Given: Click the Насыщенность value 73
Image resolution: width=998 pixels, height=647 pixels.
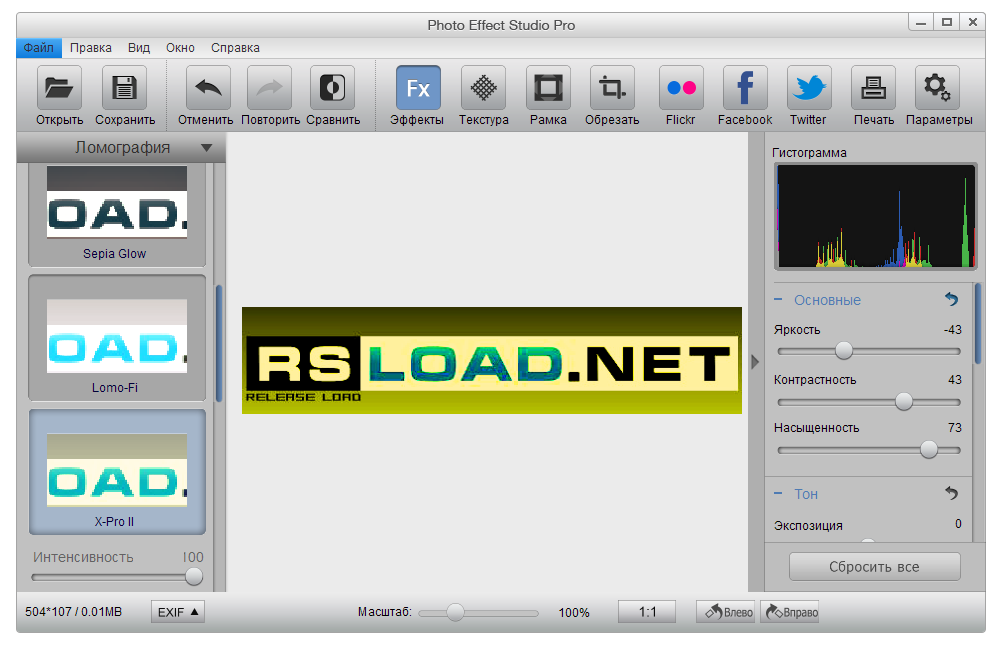Looking at the screenshot, I should [955, 428].
